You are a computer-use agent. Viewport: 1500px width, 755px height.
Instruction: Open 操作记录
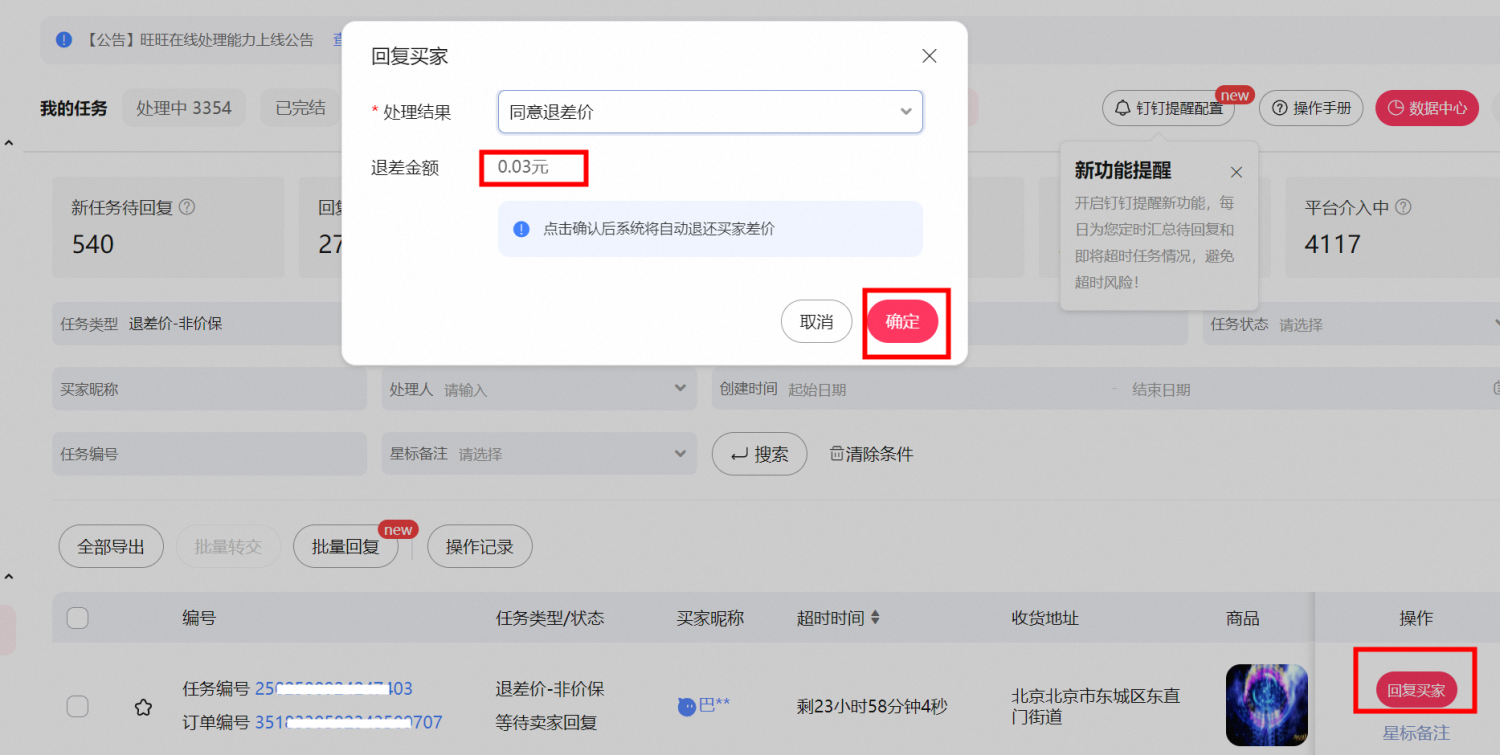click(x=479, y=546)
